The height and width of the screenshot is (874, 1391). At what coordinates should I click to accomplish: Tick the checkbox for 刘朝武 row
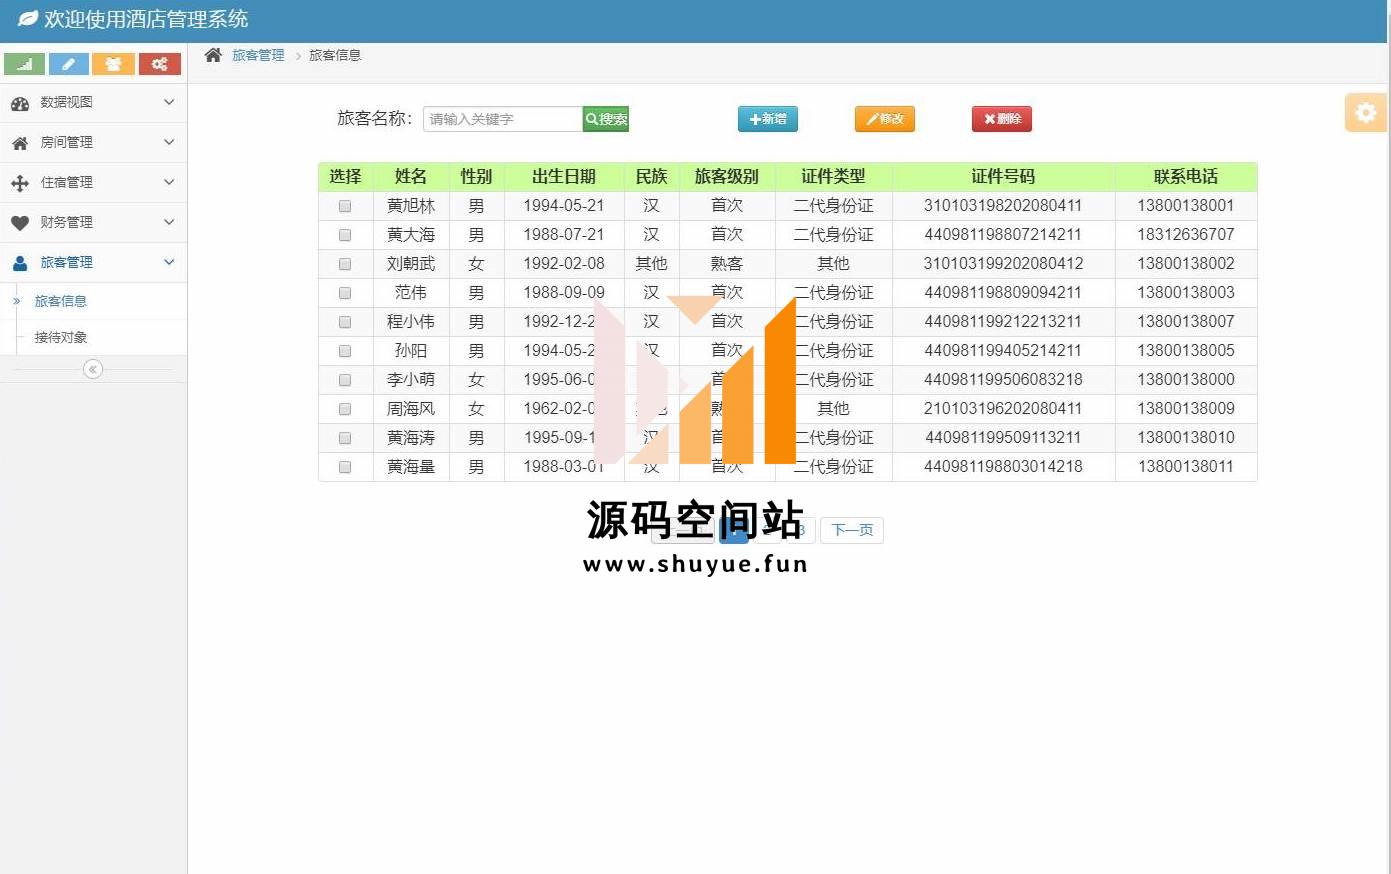click(x=345, y=264)
